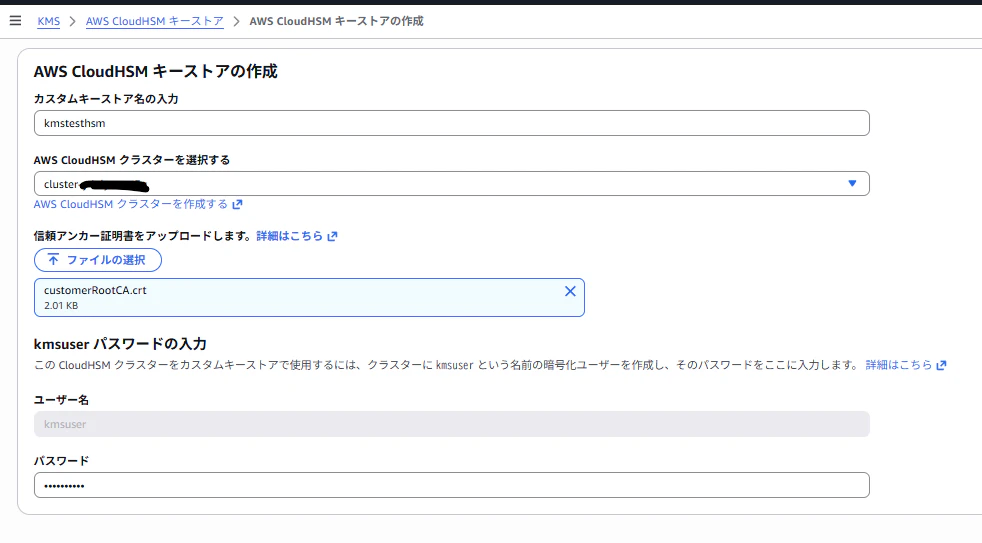The image size is (982, 543).
Task: Open the hamburger navigation menu
Action: (x=16, y=21)
